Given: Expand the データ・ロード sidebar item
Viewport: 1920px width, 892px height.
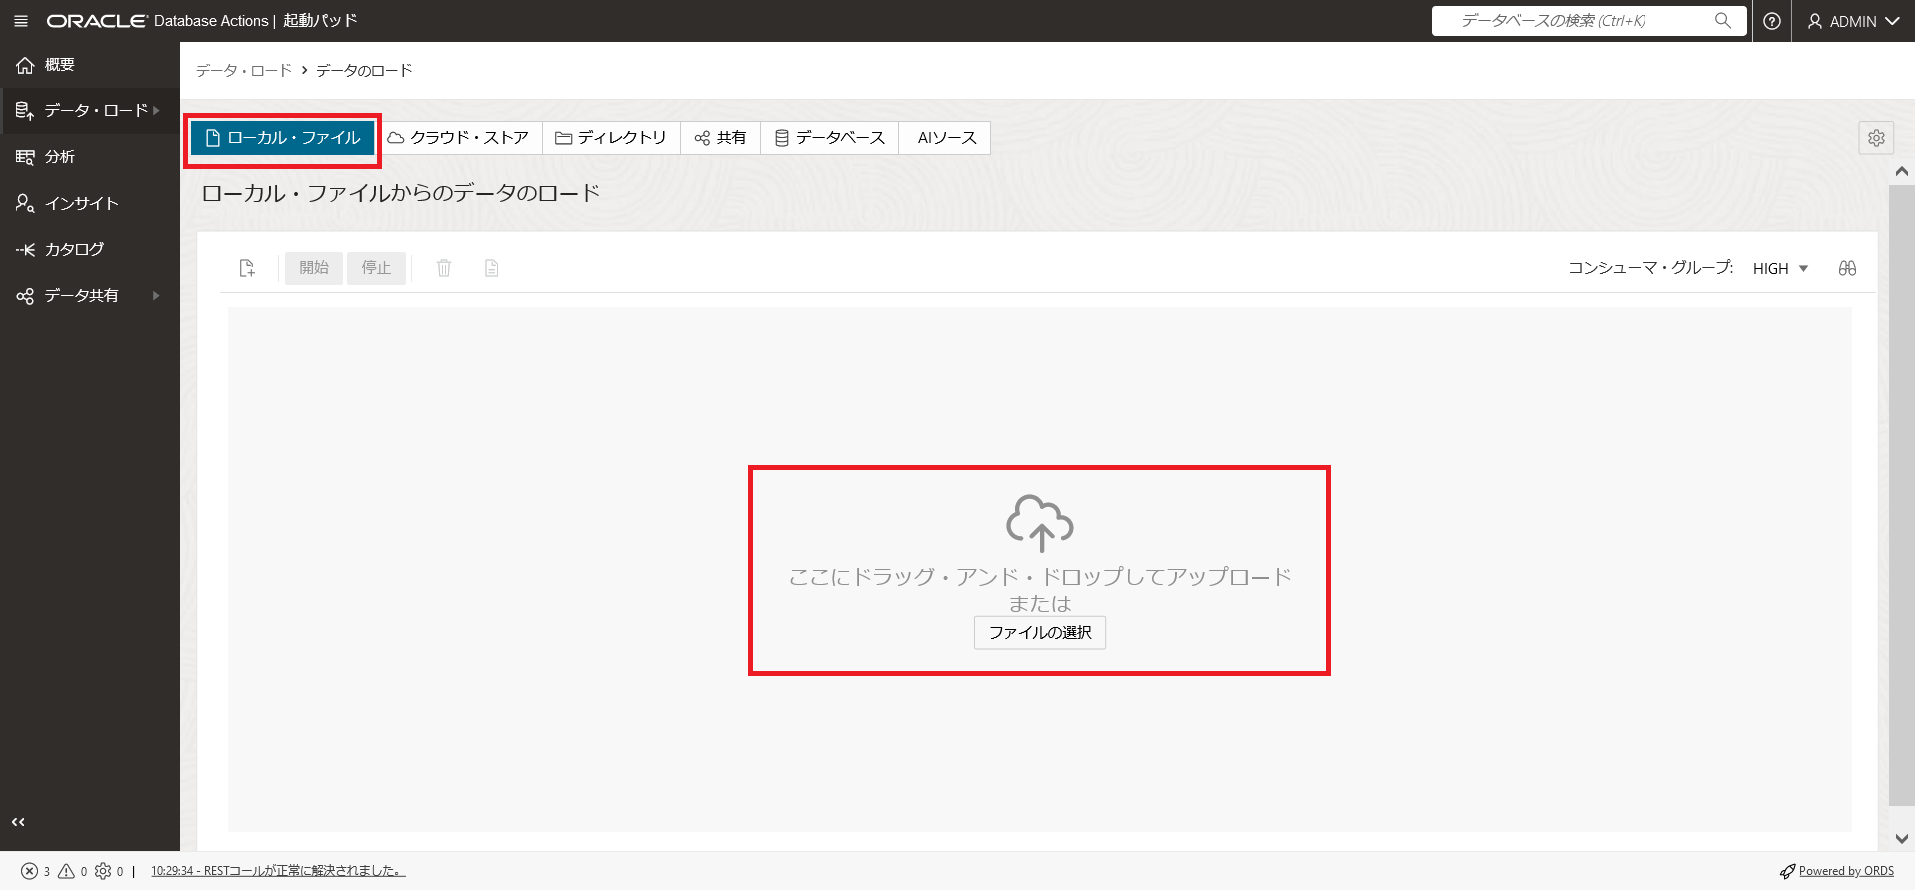Looking at the screenshot, I should pos(90,110).
